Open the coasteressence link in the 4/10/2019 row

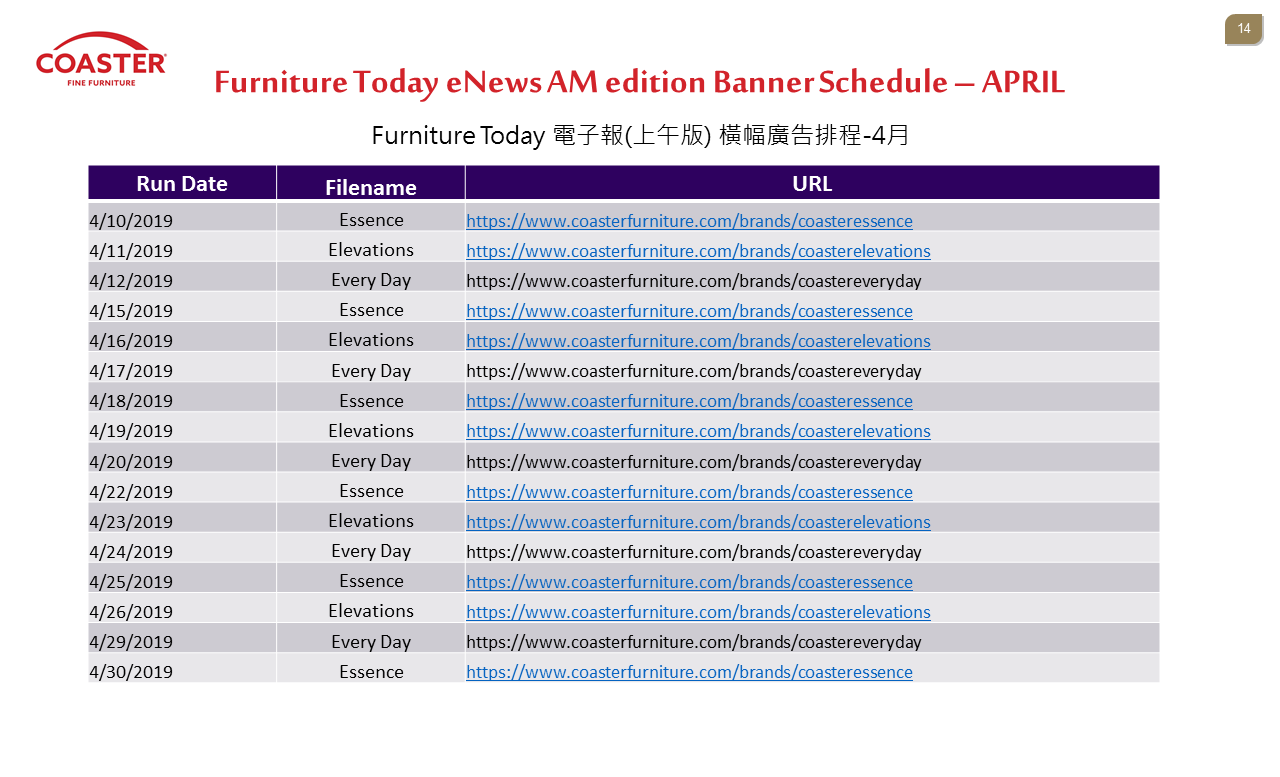tap(689, 221)
